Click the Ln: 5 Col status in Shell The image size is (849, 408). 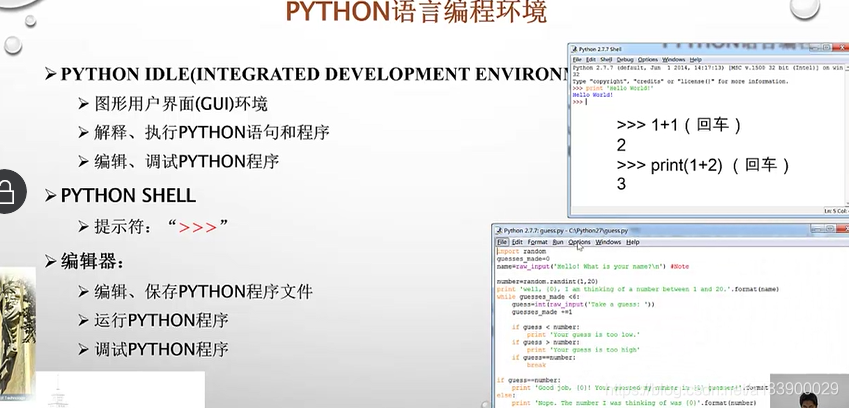point(835,211)
